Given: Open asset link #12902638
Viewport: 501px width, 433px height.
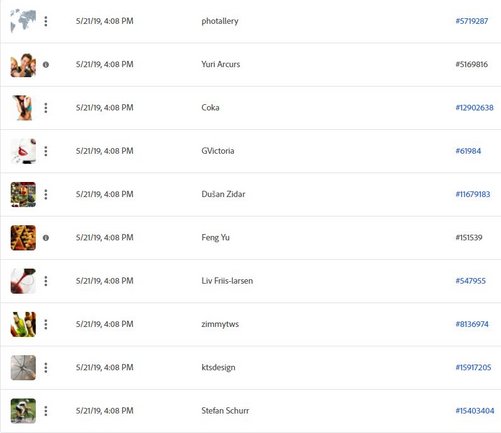Looking at the screenshot, I should [x=474, y=108].
